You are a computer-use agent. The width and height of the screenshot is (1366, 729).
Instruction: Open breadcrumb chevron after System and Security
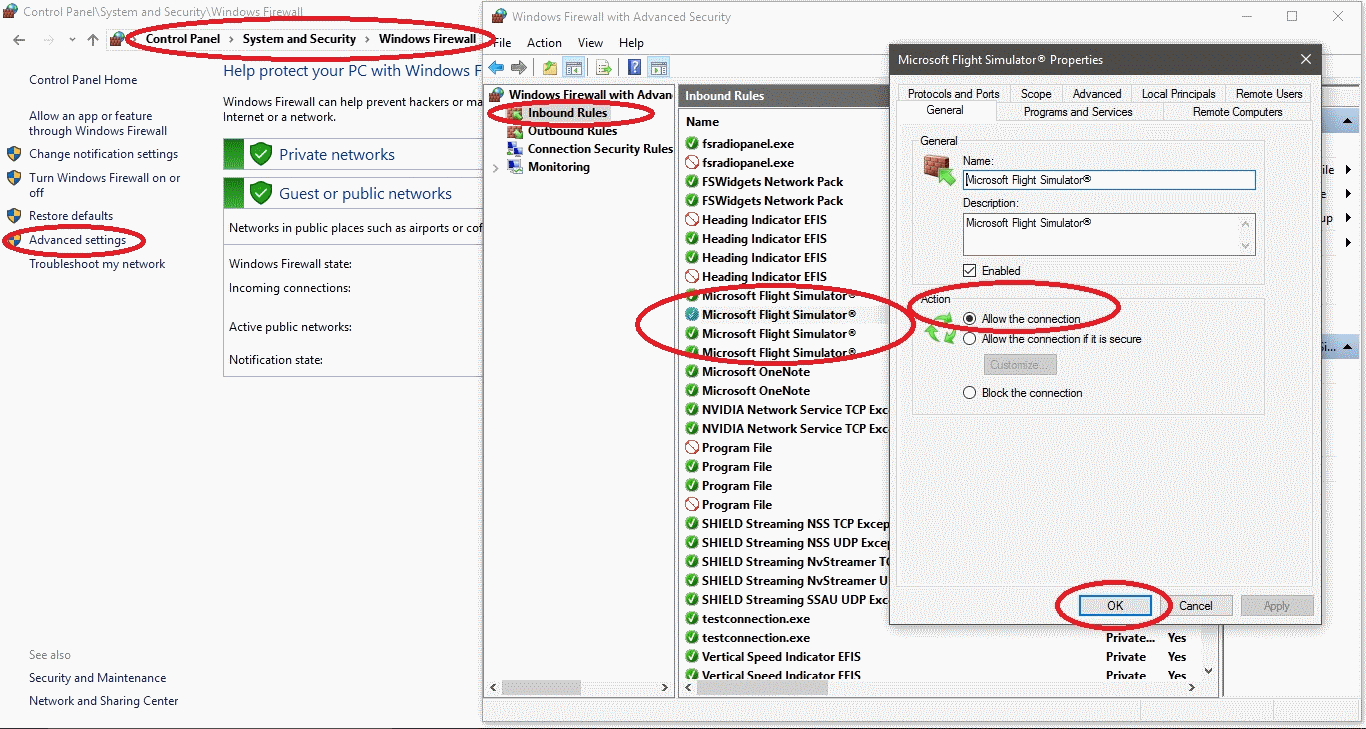pos(367,39)
